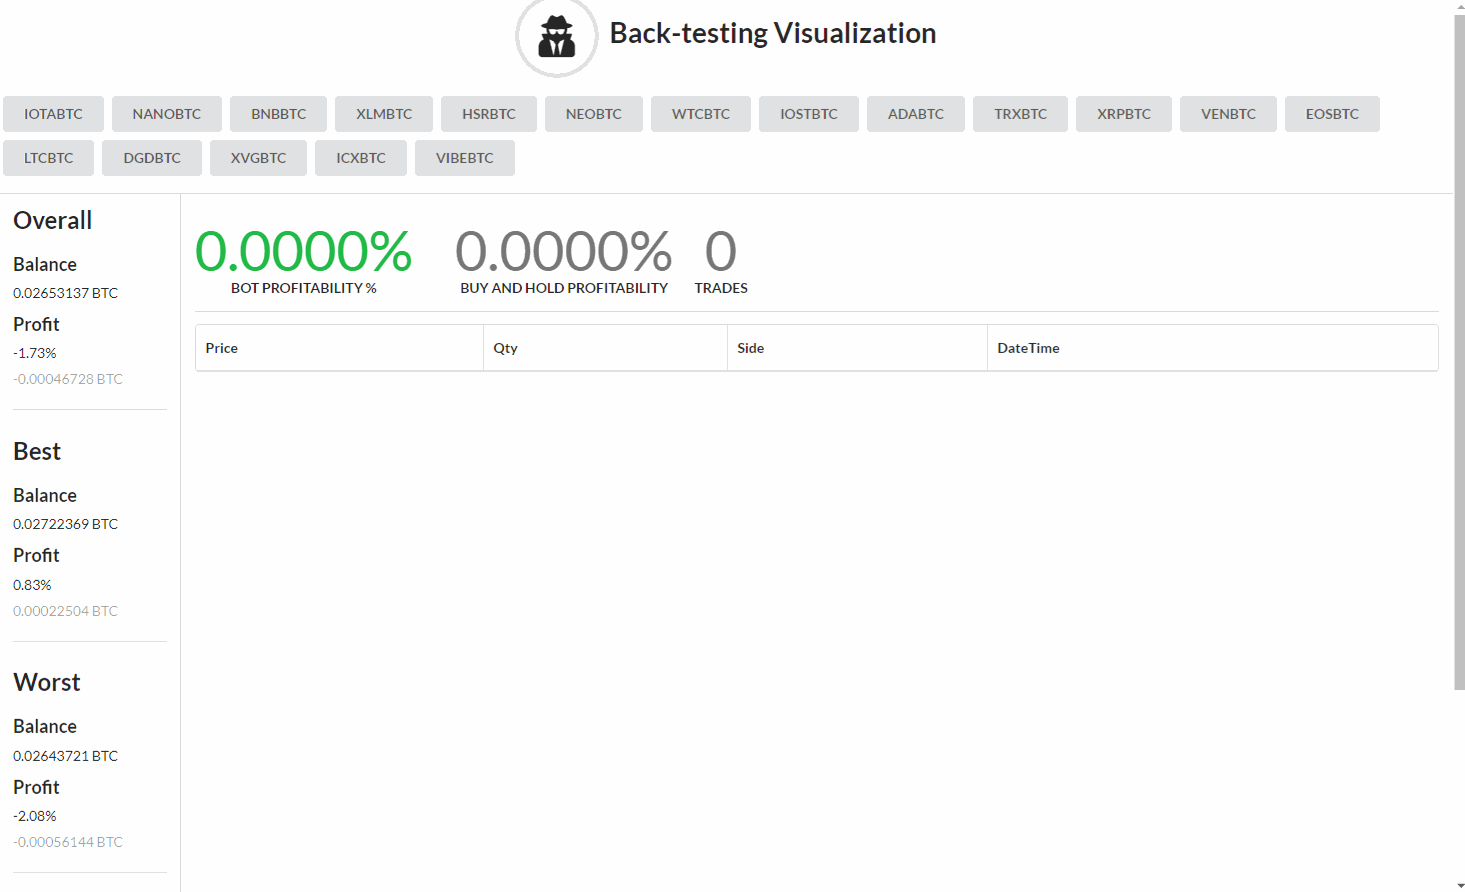
Task: Open the IOSTBTC back-test
Action: [808, 113]
